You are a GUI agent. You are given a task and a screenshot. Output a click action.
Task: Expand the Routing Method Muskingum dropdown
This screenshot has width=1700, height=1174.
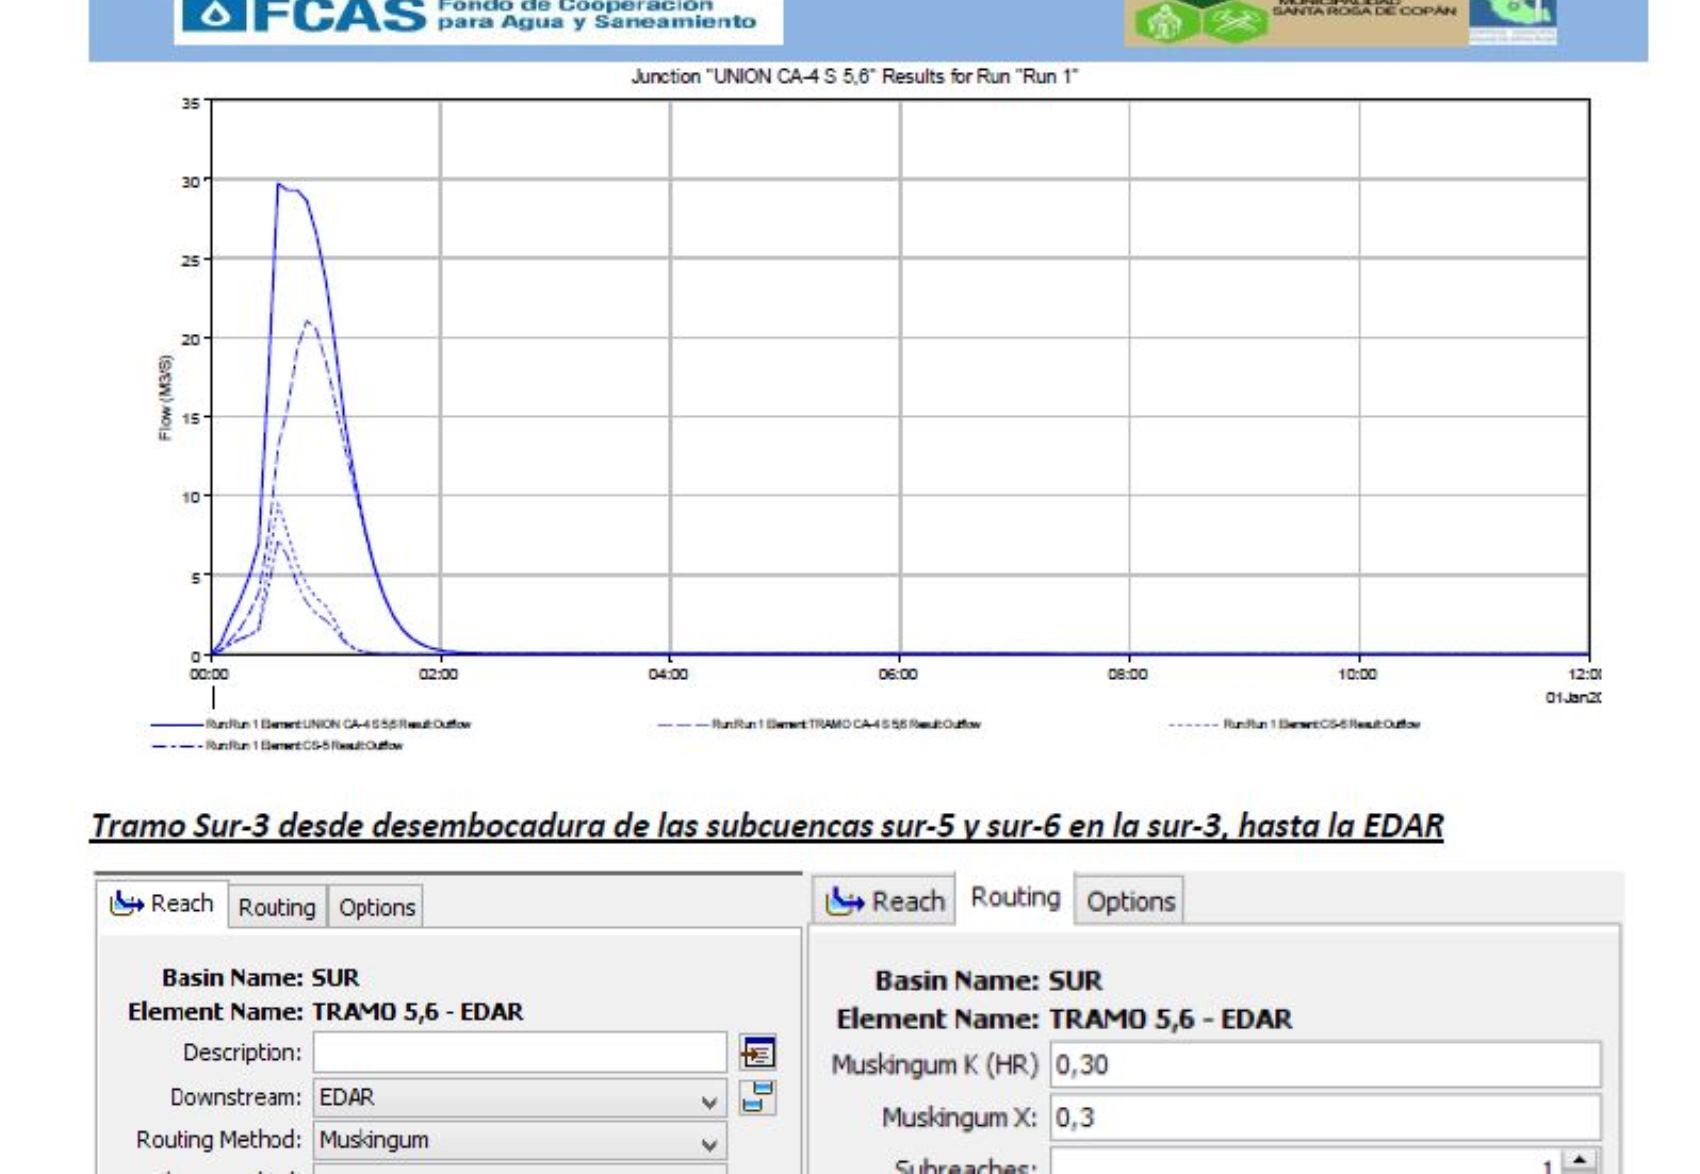pyautogui.click(x=708, y=1143)
